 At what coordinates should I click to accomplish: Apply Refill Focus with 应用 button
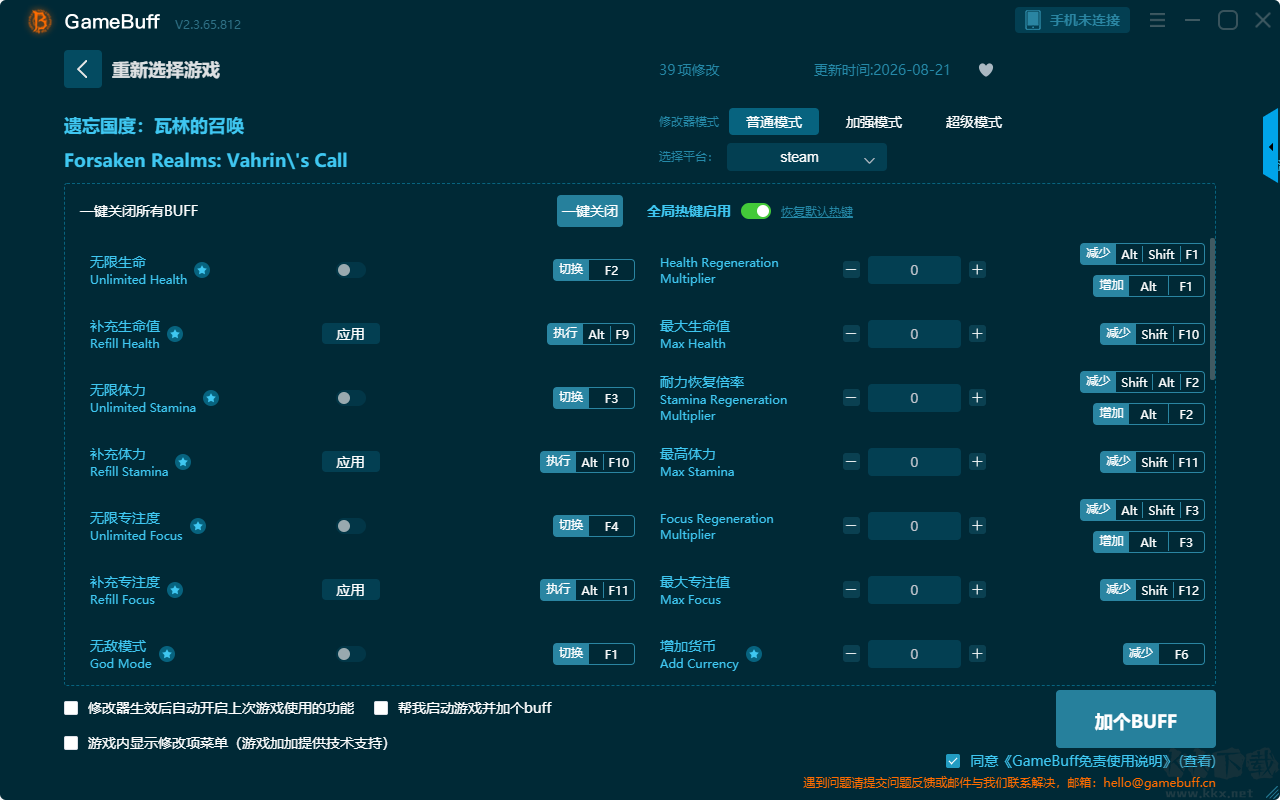351,590
